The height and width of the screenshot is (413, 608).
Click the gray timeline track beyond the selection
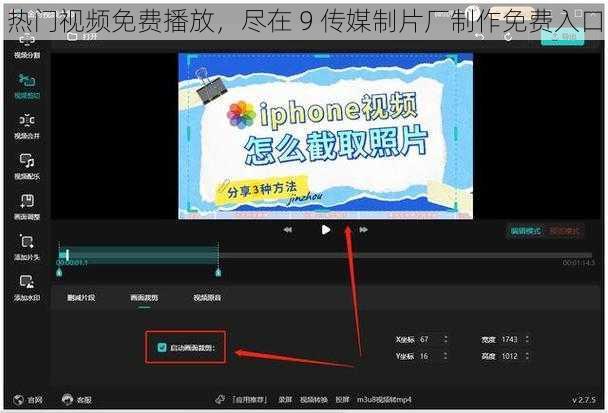(x=405, y=255)
